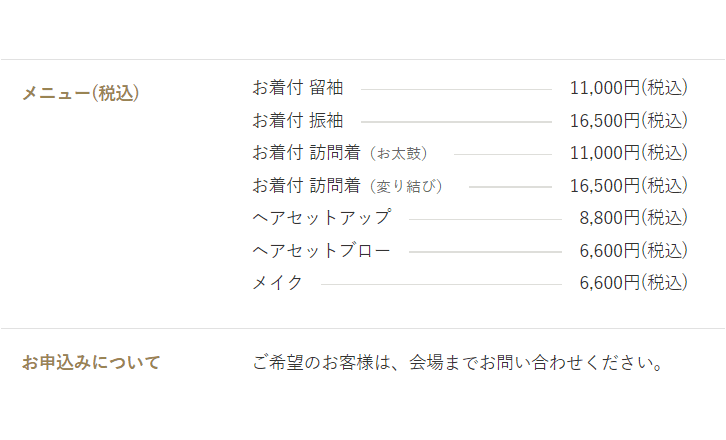
Task: Click the (お太鼓) small annotation
Action: tap(398, 154)
